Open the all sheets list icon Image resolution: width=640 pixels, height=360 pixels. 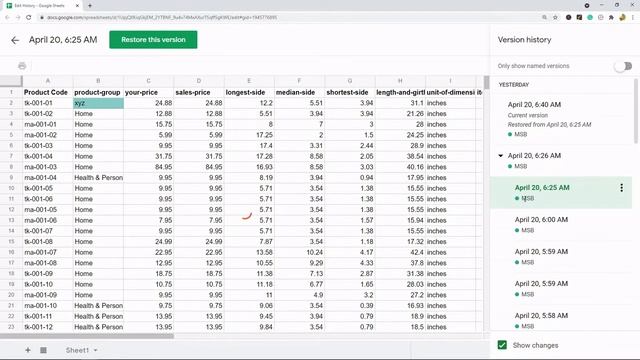tap(43, 350)
